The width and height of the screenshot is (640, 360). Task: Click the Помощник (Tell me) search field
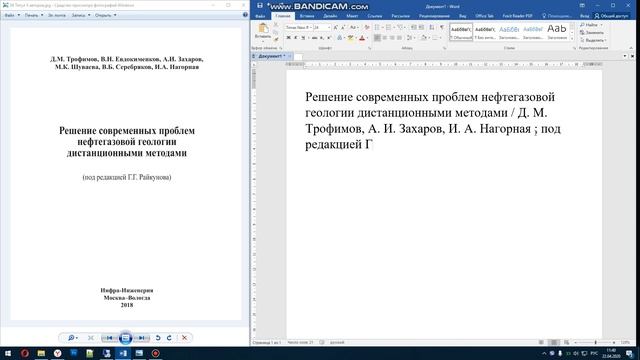click(x=557, y=16)
